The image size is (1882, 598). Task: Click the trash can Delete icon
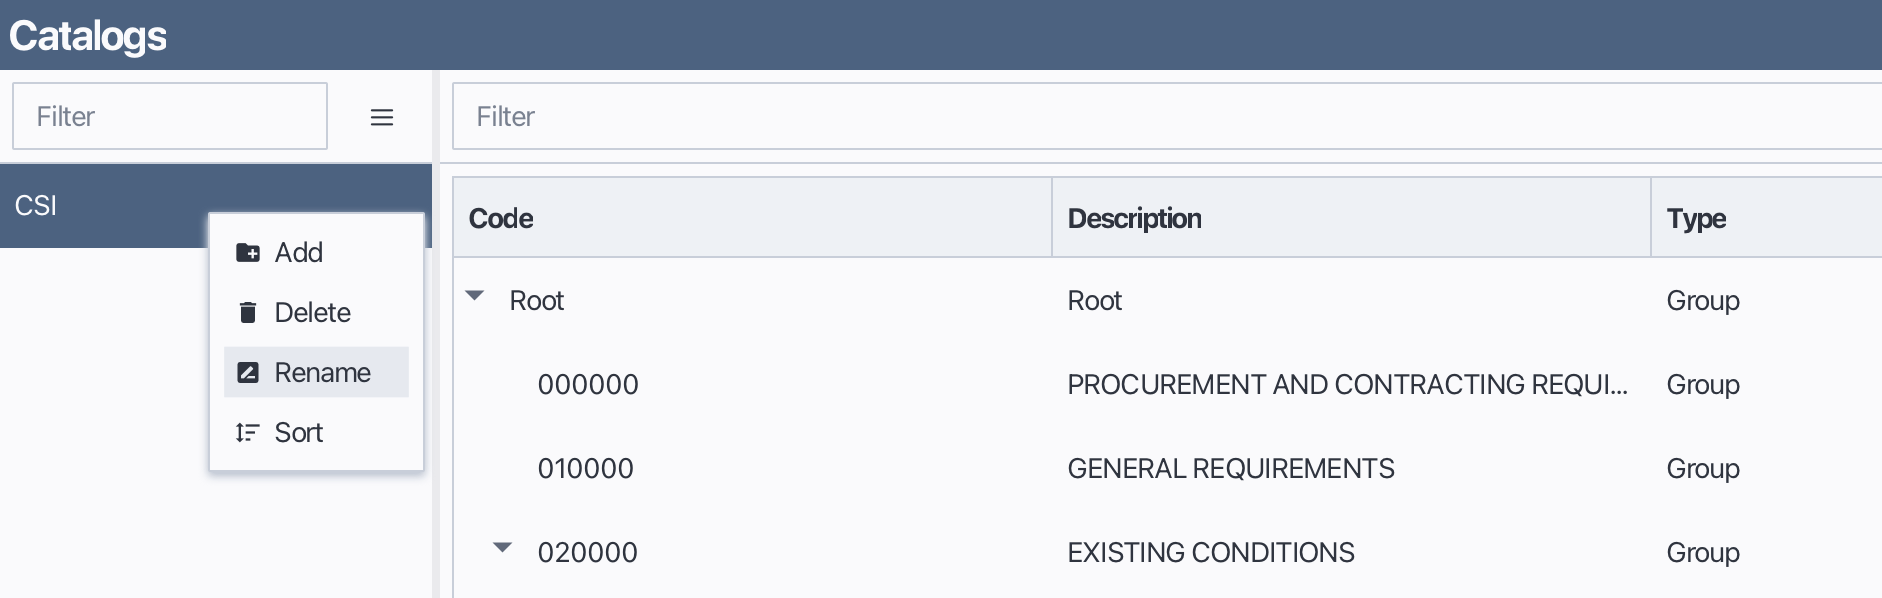click(x=247, y=312)
